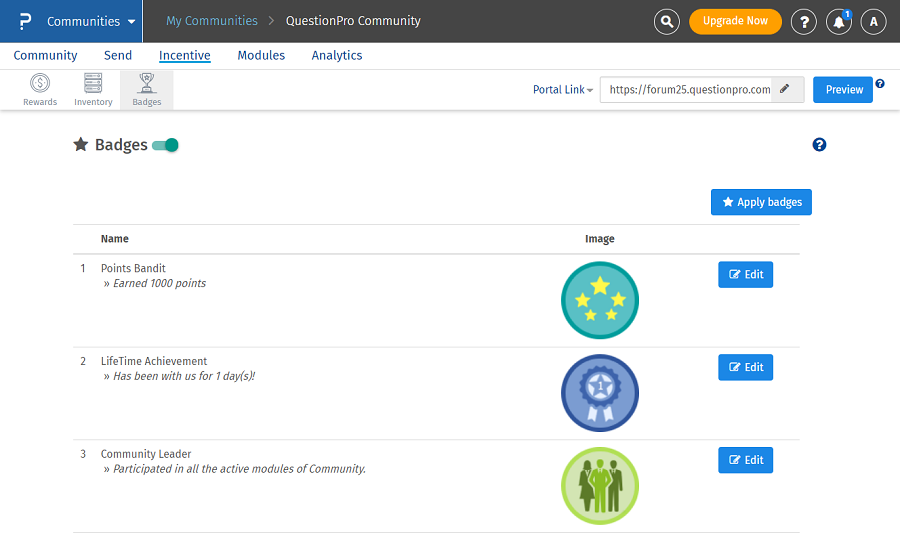Click the My Communities breadcrumb link
This screenshot has width=900, height=535.
tap(211, 21)
